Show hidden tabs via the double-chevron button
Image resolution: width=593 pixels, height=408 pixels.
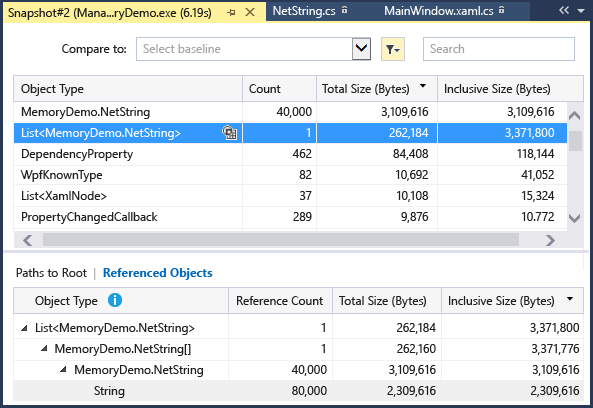(x=564, y=11)
